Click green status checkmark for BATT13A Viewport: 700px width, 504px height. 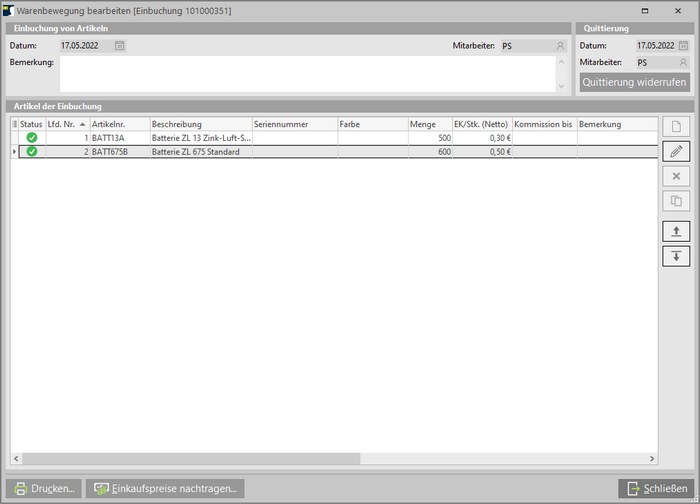[32, 138]
